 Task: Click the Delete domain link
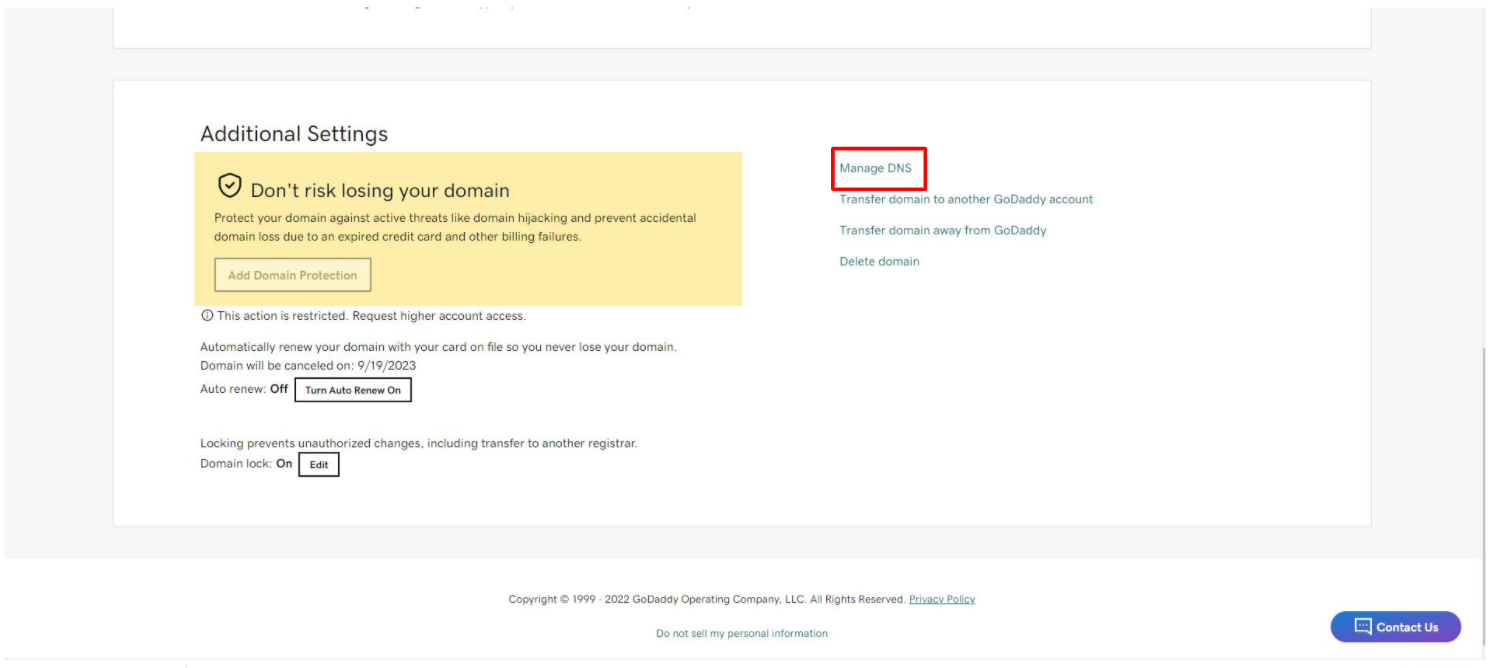[x=879, y=261]
